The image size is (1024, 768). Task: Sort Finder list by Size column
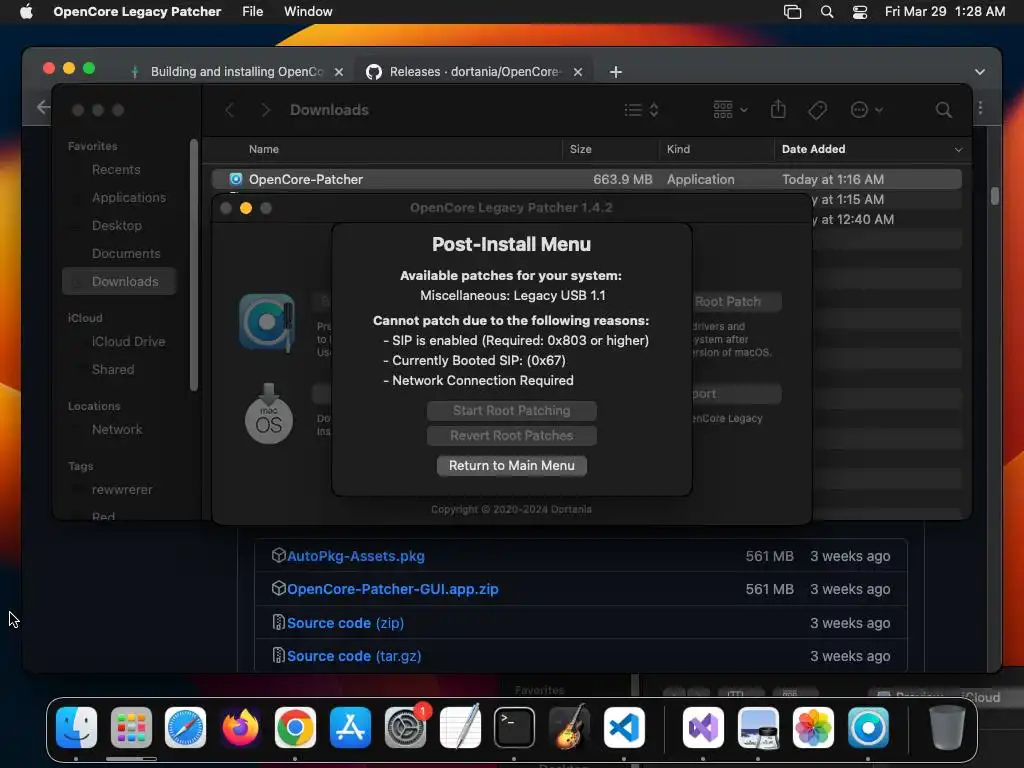[x=581, y=149]
